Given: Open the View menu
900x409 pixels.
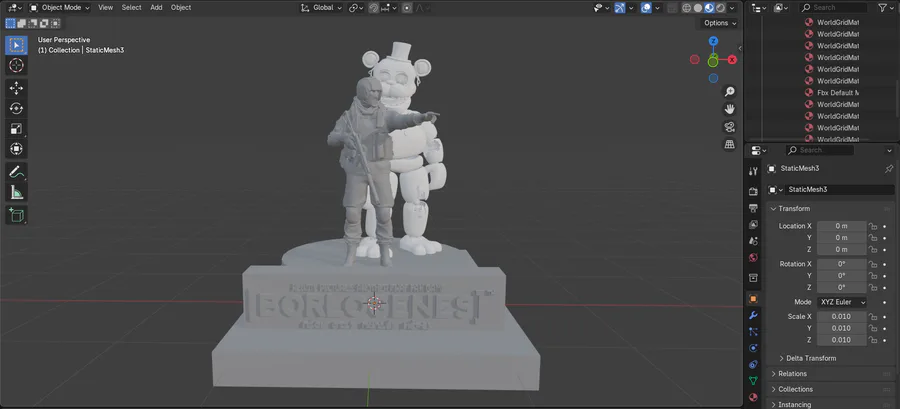Looking at the screenshot, I should (x=106, y=8).
